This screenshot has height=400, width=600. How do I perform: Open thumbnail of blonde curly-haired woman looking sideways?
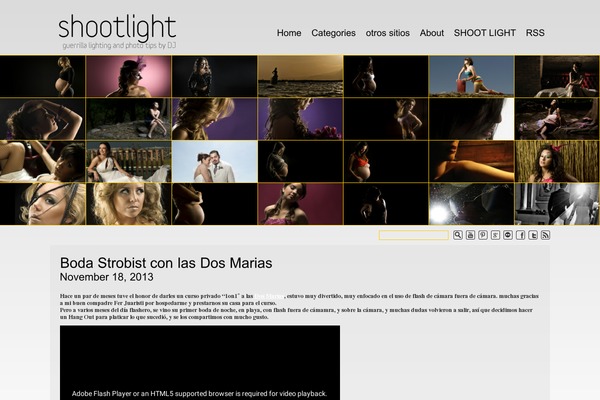129,204
